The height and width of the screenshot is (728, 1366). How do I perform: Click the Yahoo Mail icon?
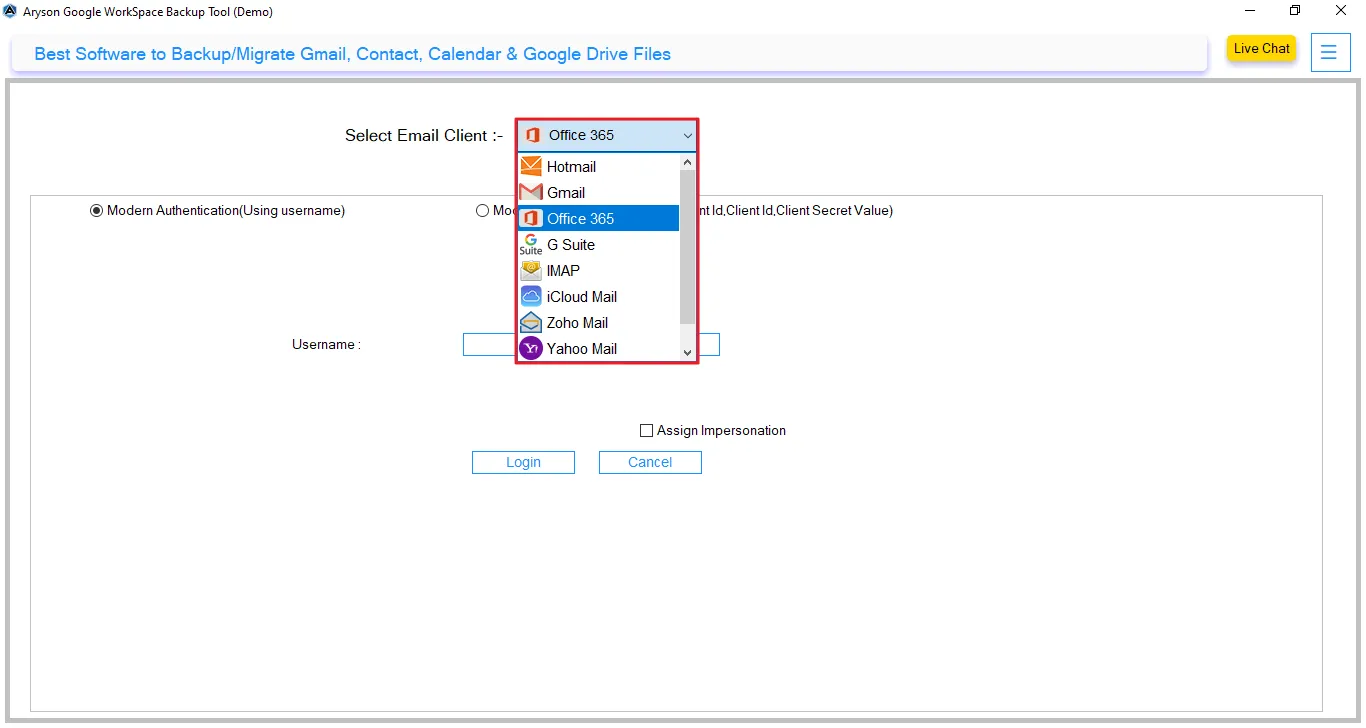pos(531,348)
